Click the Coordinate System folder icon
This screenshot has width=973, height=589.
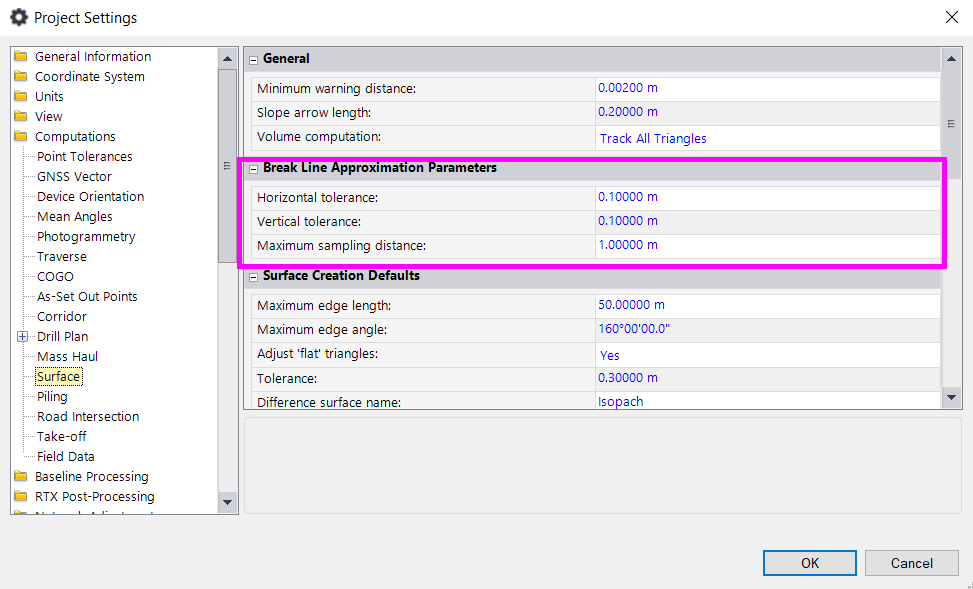click(x=21, y=77)
